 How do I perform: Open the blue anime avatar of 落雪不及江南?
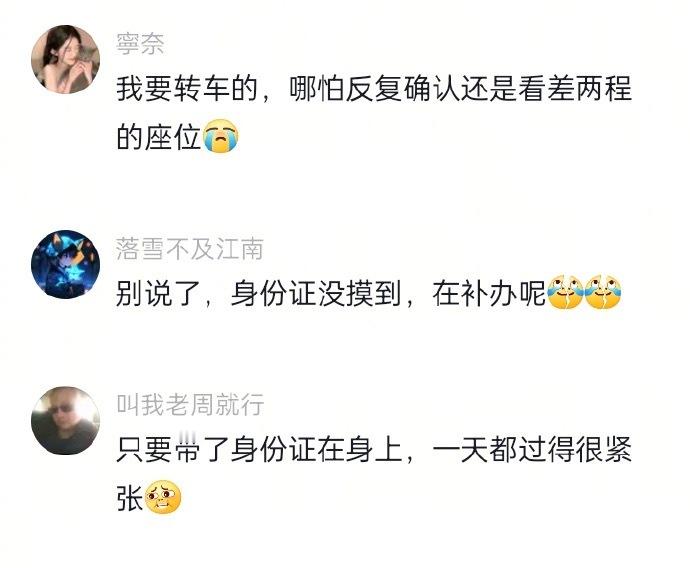(x=66, y=264)
